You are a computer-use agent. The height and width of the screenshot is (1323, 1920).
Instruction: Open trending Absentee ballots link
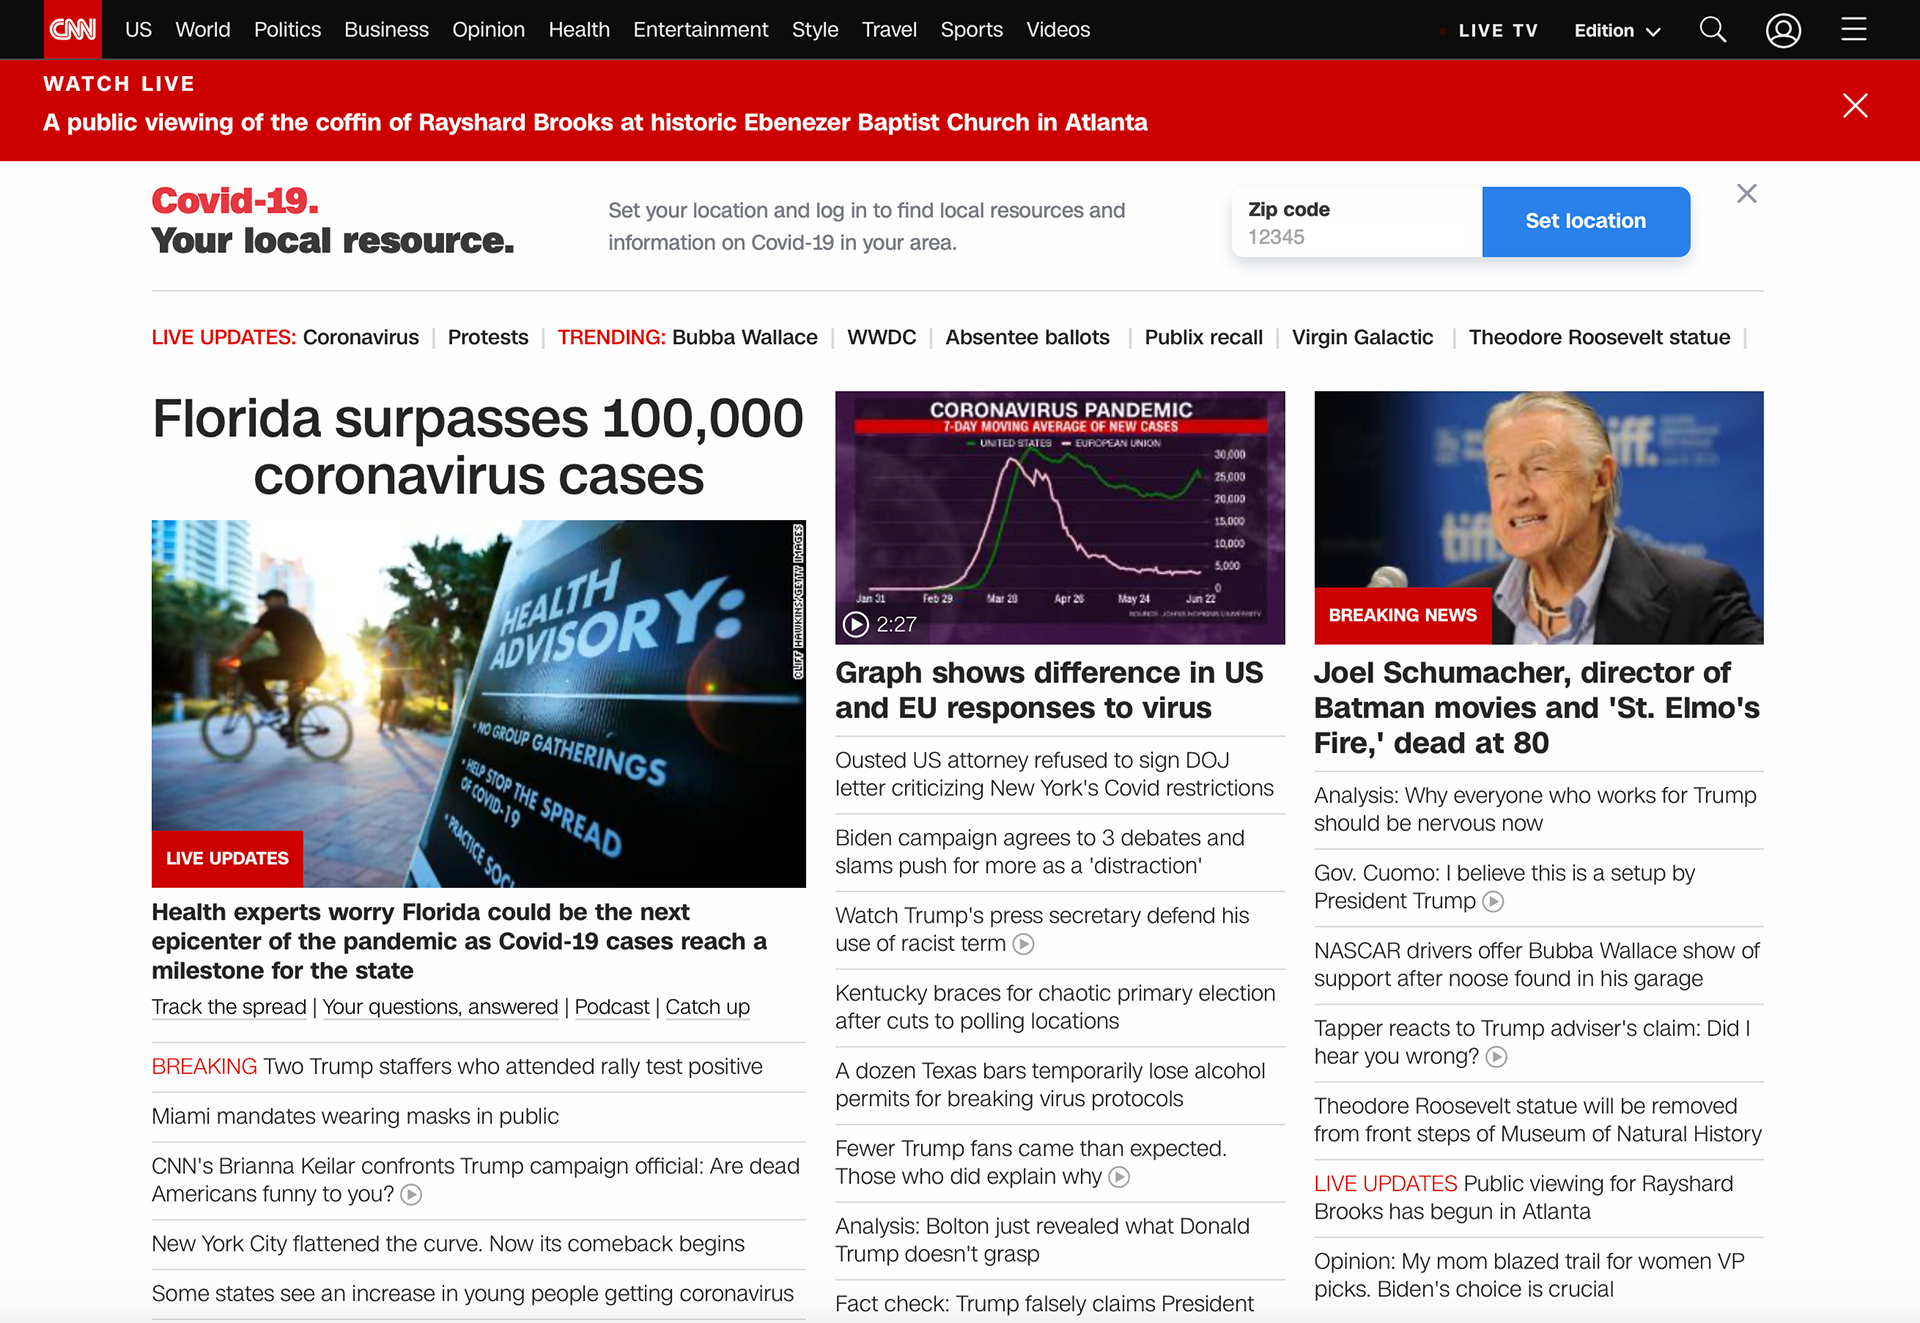(1027, 338)
